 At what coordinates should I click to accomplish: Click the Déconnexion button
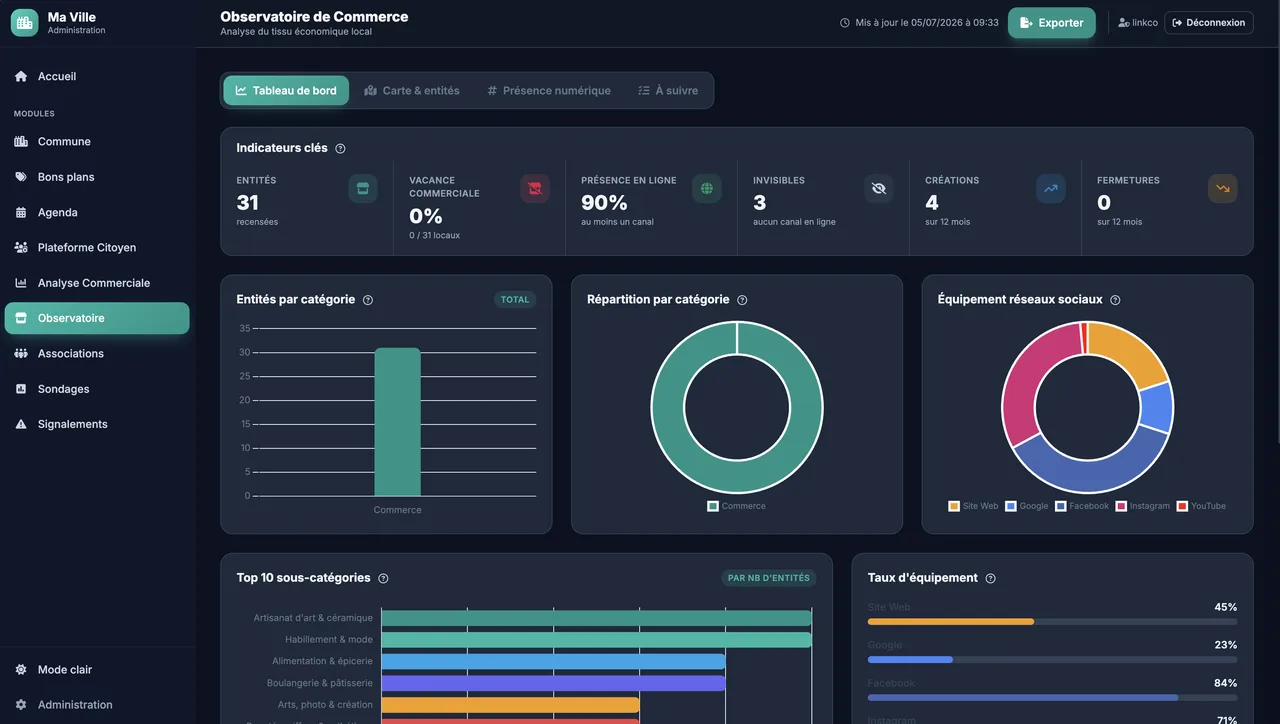[1209, 23]
